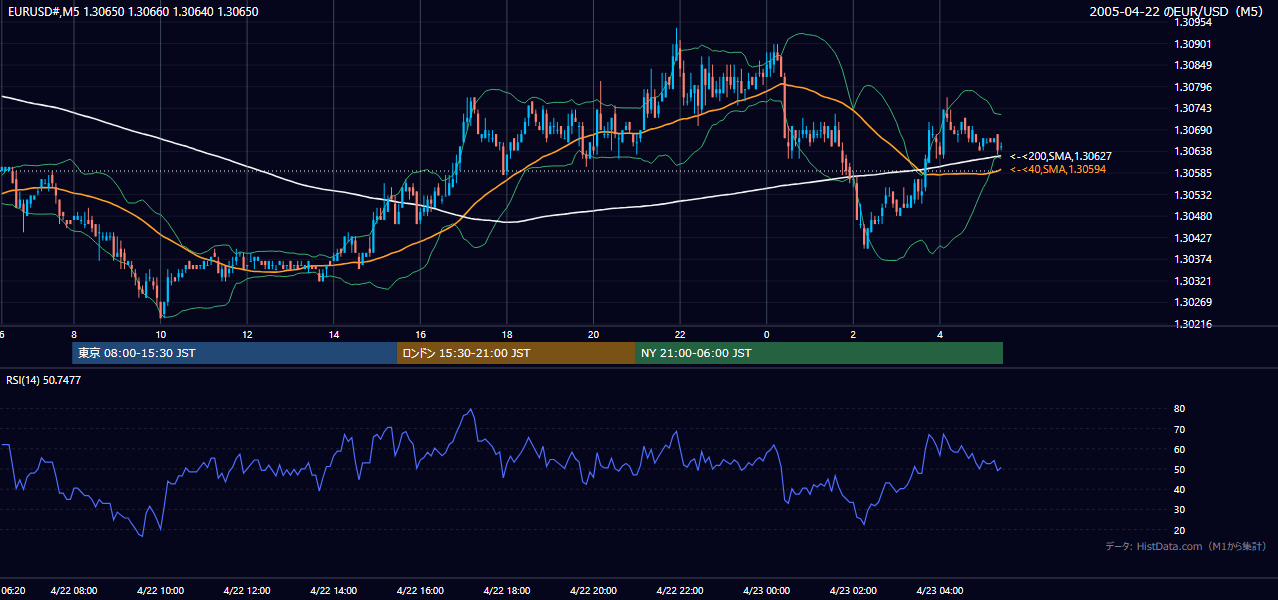Click the 4/23 02:00 time label
Screen dimensions: 1278x600
click(x=853, y=591)
